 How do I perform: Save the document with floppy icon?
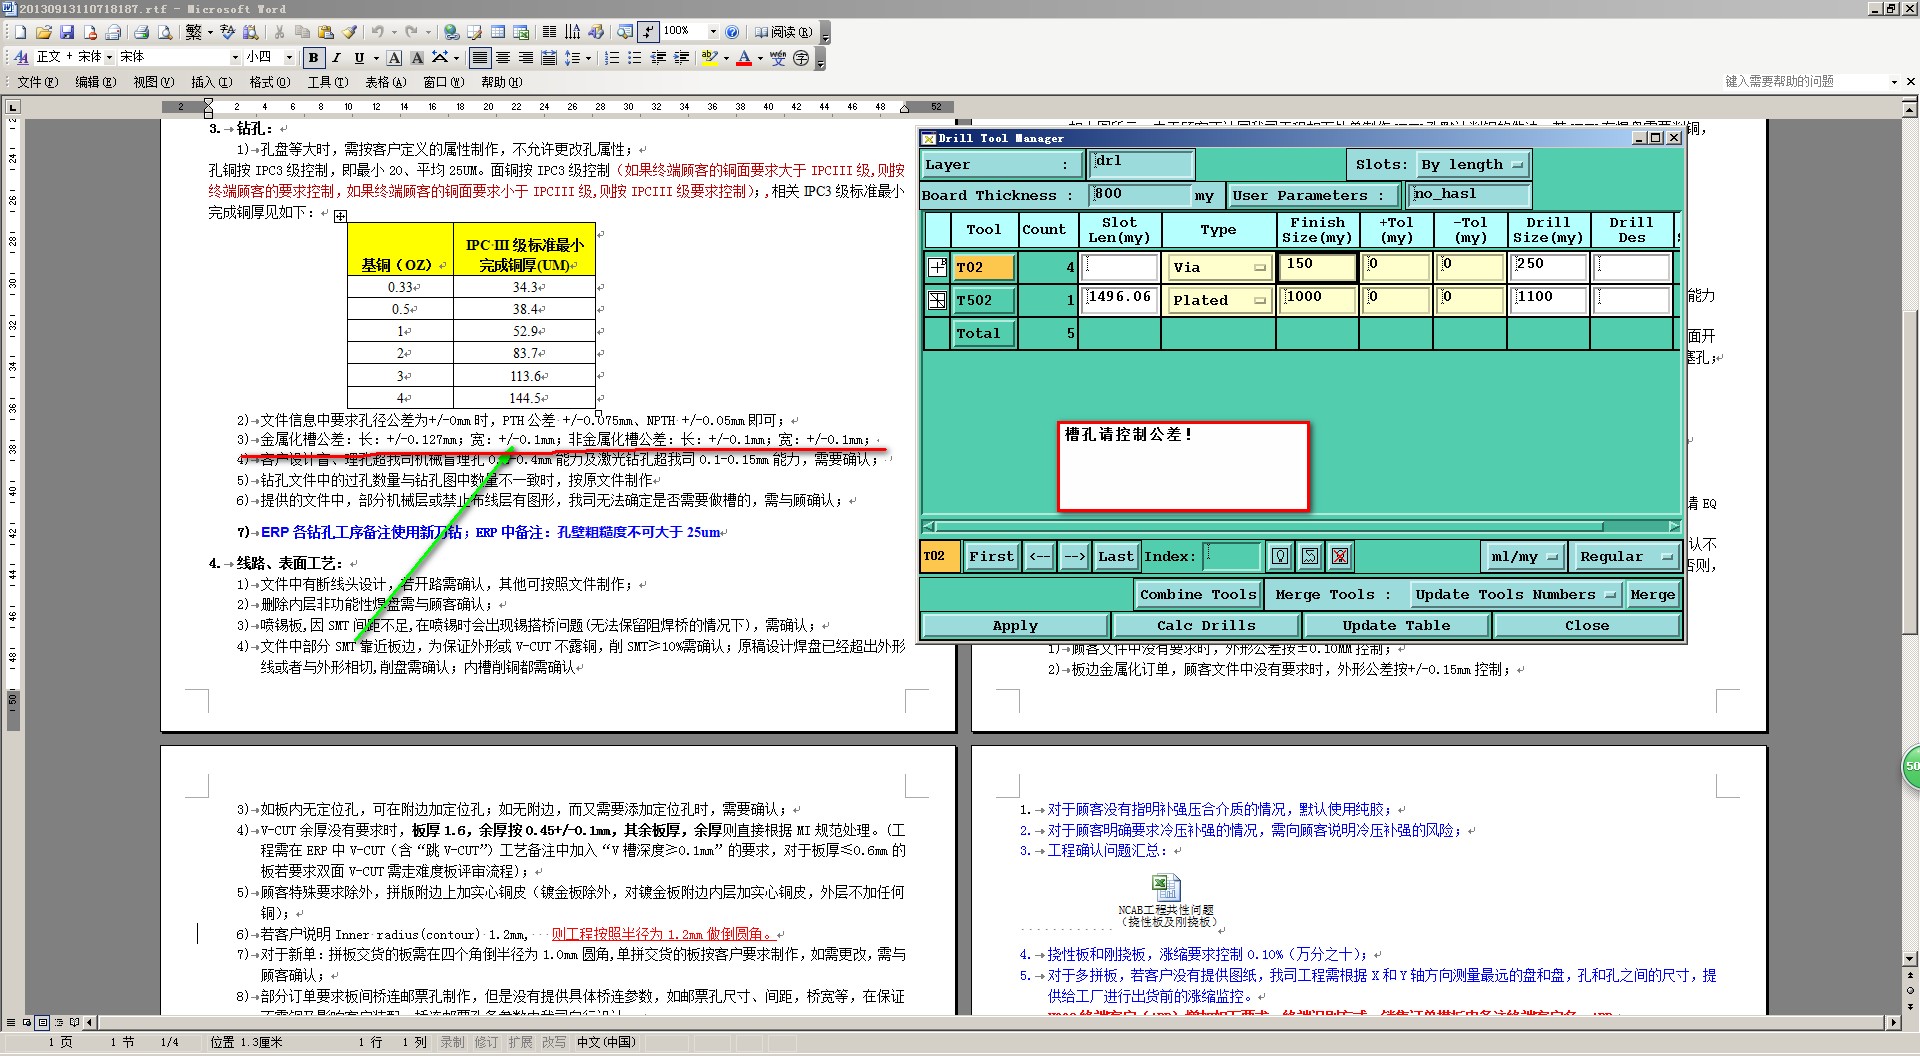point(67,32)
